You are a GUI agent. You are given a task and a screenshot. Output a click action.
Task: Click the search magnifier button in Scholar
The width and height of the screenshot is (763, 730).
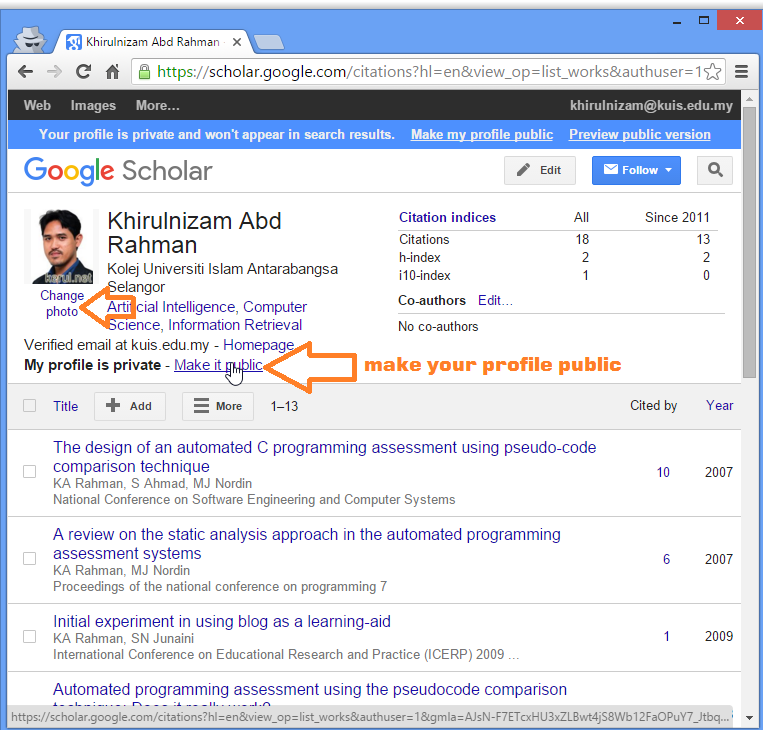click(715, 170)
